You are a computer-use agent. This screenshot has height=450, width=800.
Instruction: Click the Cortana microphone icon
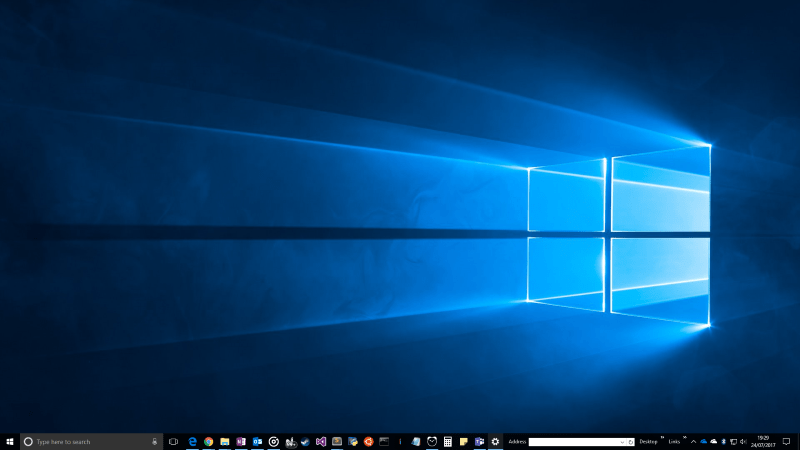pos(154,441)
